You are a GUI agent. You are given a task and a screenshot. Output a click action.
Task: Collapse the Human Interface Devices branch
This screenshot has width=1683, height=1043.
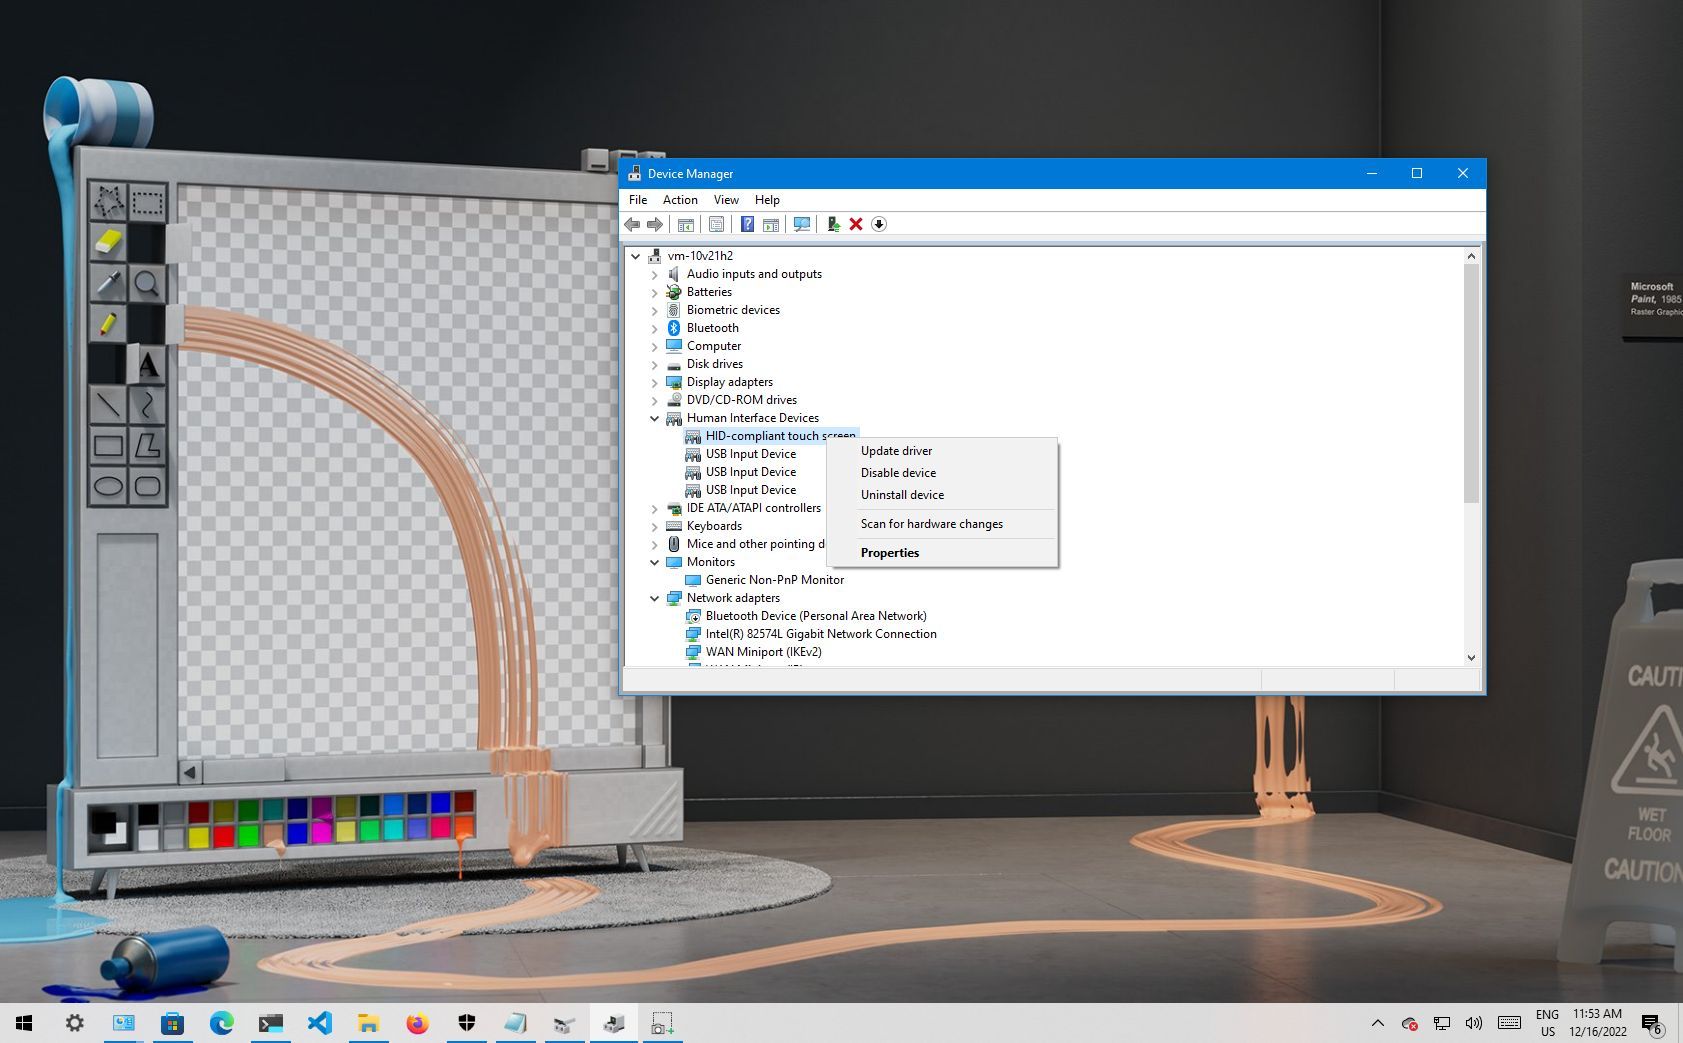tap(655, 419)
